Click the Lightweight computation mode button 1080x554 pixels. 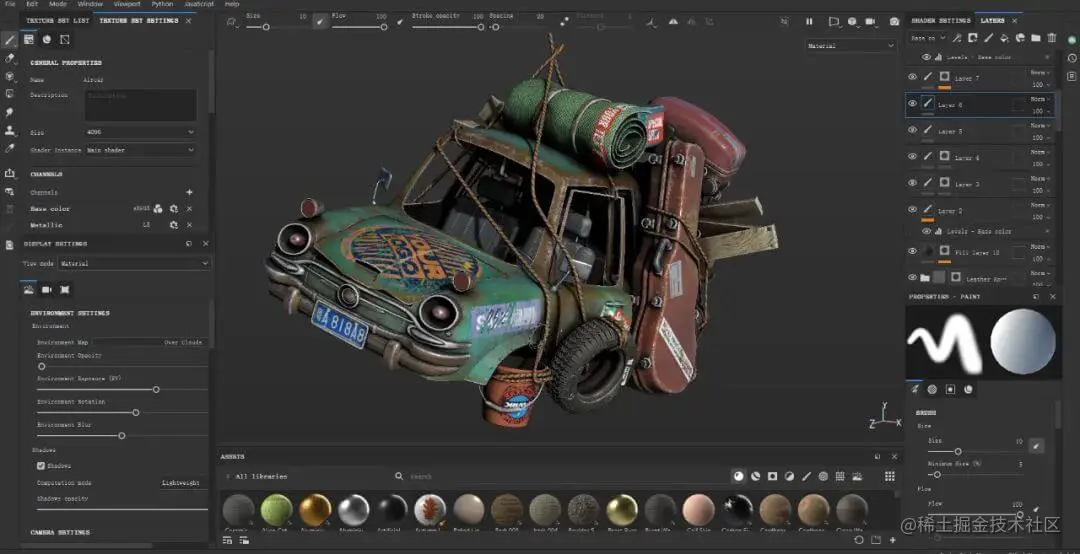coord(181,482)
